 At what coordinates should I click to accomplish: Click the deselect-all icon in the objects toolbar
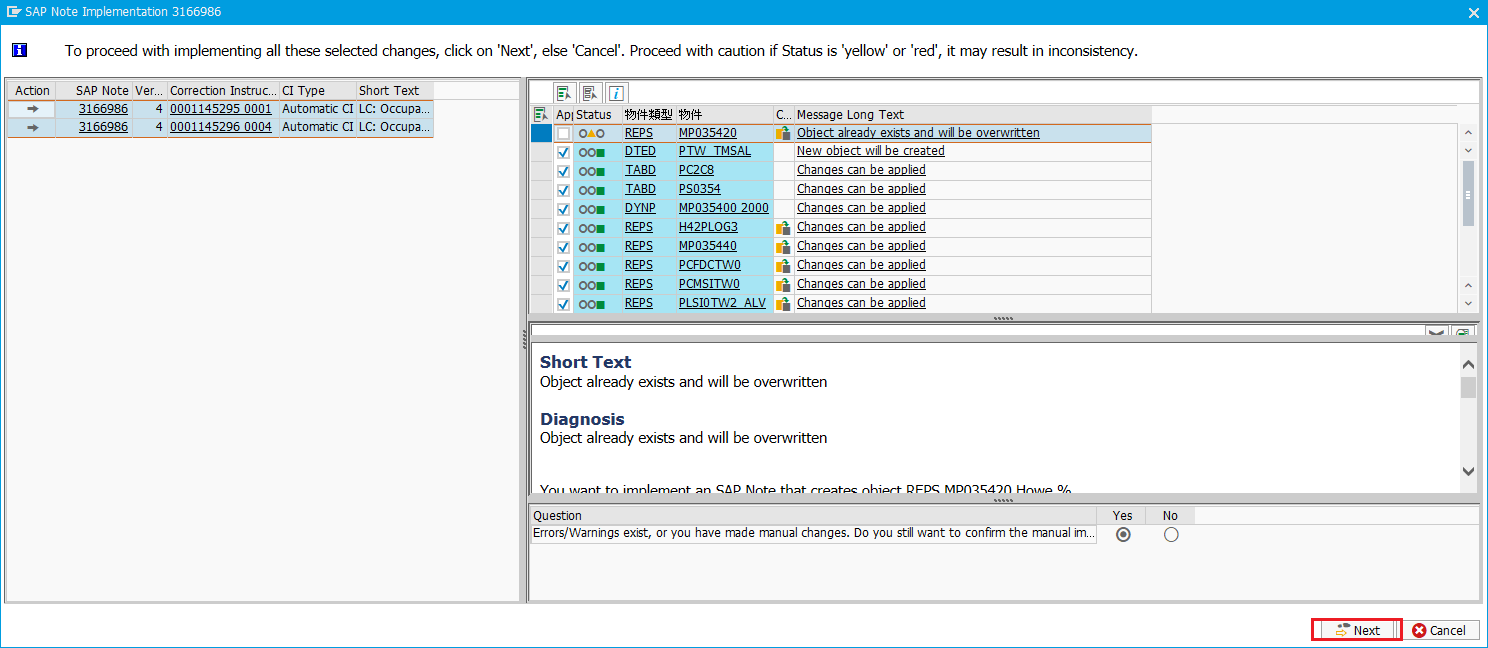pos(590,93)
